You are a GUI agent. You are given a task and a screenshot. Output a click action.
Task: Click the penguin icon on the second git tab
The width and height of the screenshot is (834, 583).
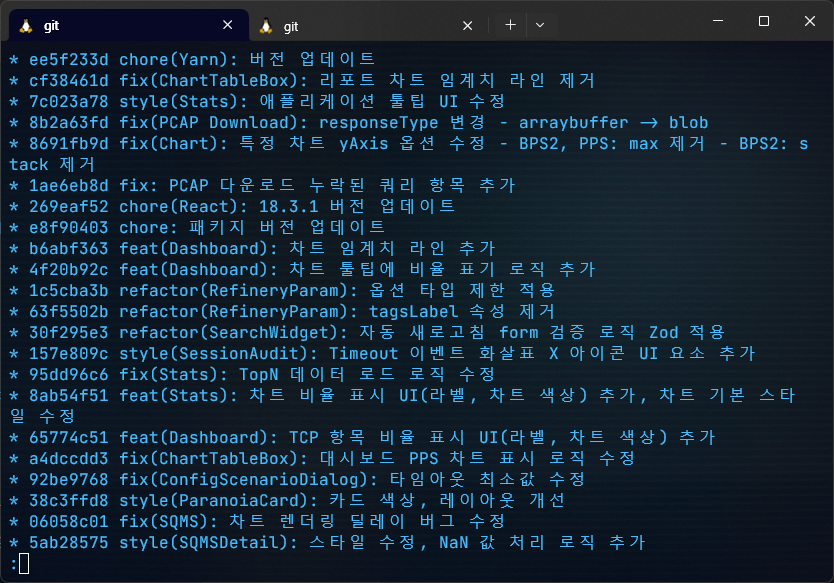[266, 25]
